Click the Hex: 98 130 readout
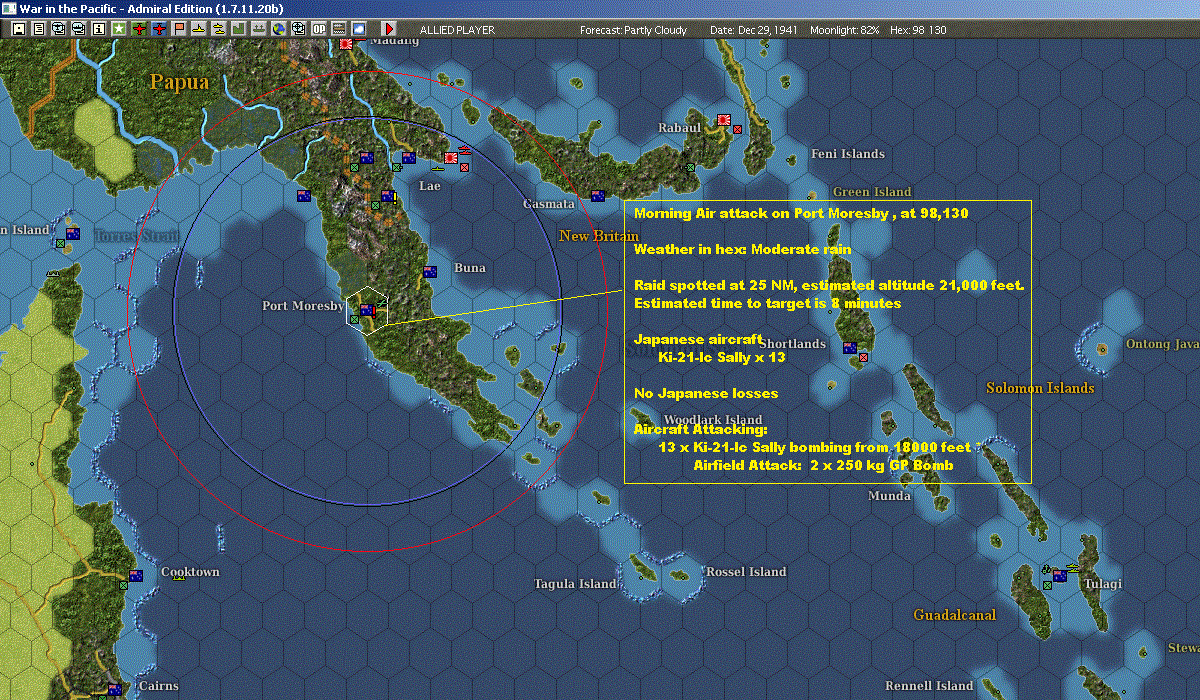1200x700 pixels. 917,30
